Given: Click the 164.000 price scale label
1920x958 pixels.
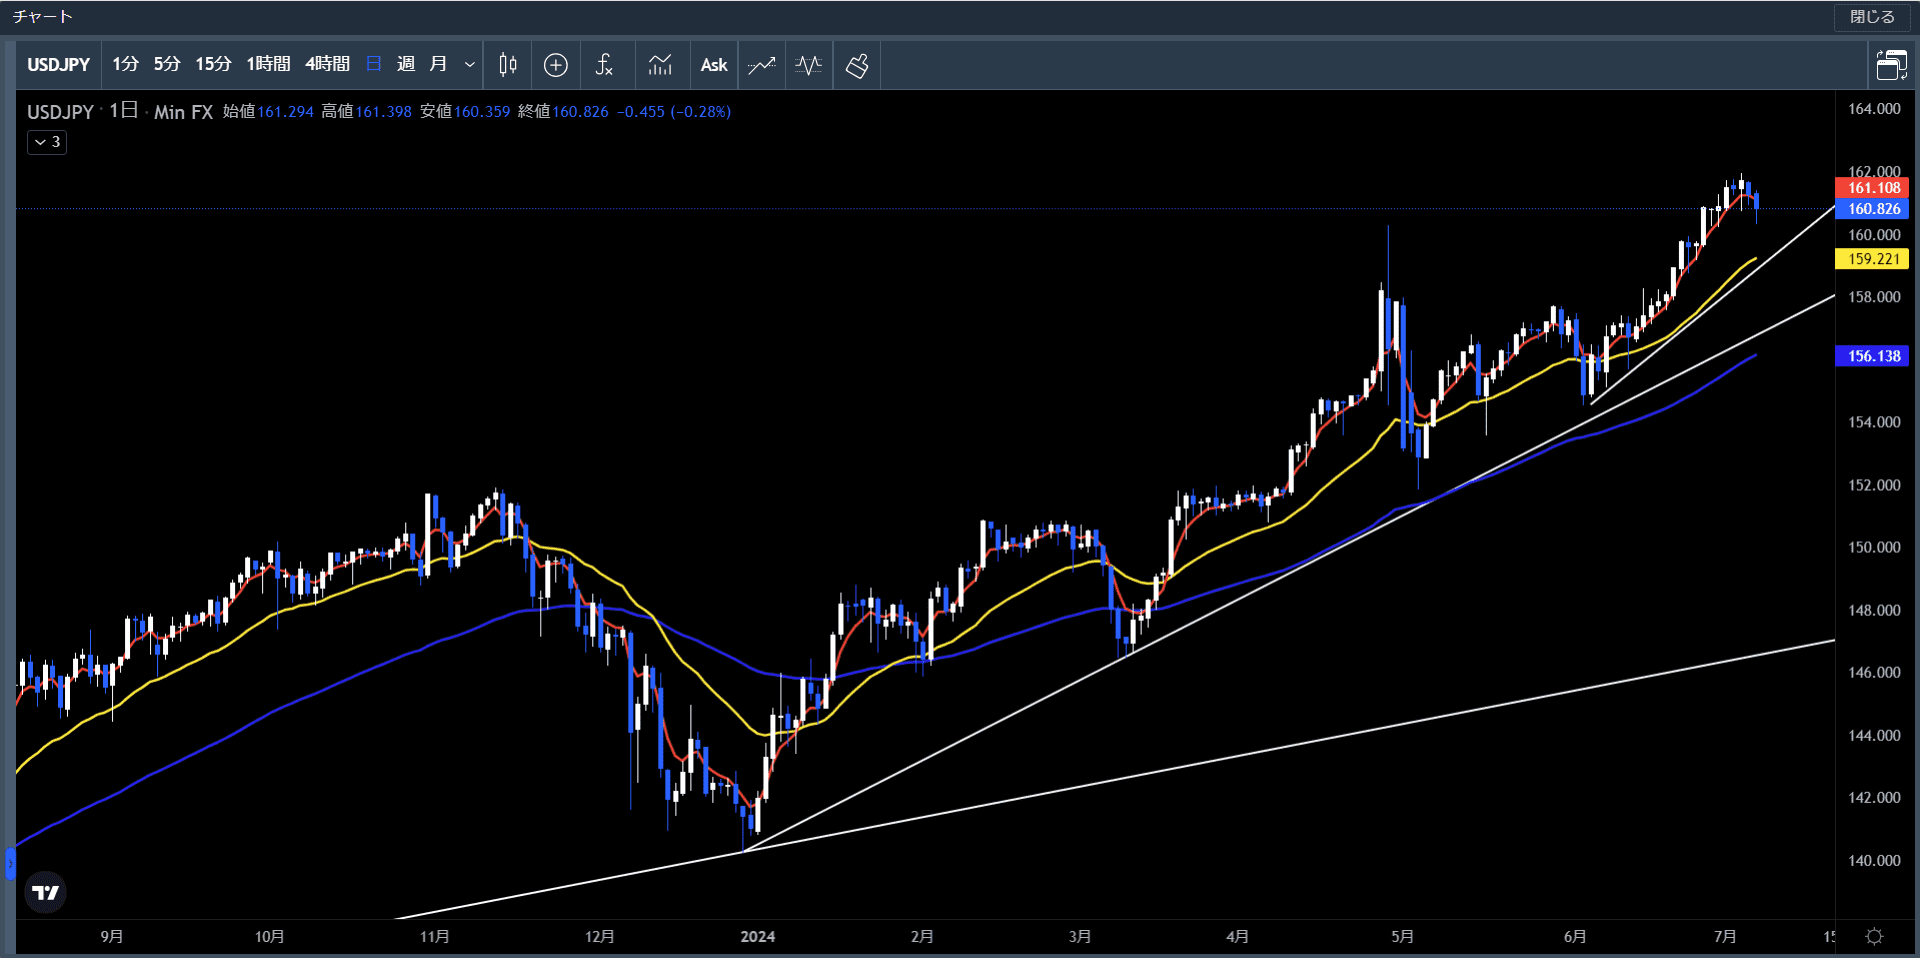Looking at the screenshot, I should pyautogui.click(x=1874, y=109).
